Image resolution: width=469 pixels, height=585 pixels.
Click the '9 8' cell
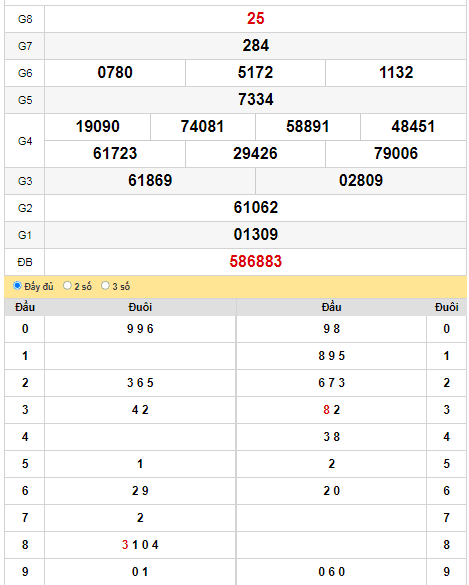331,329
